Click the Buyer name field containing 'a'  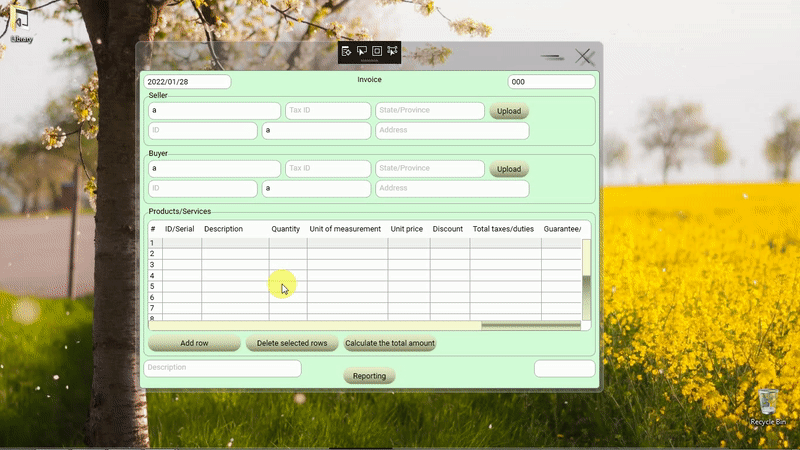[214, 169]
